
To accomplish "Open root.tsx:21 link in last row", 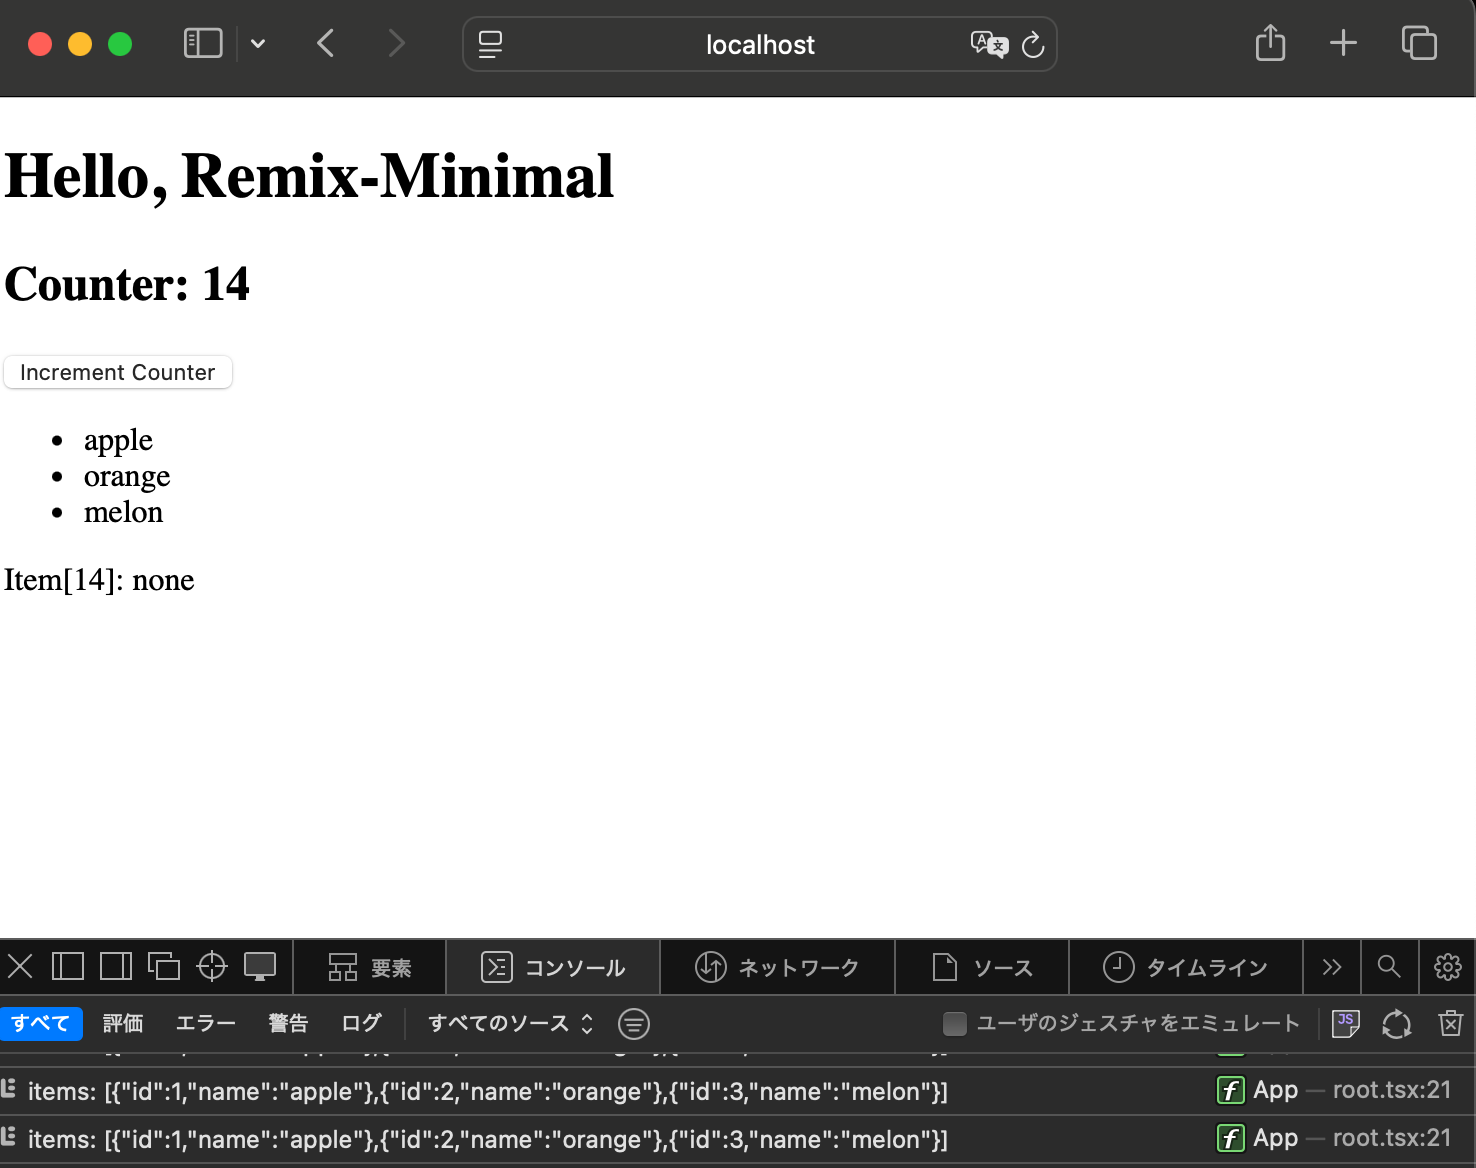I will point(1391,1138).
